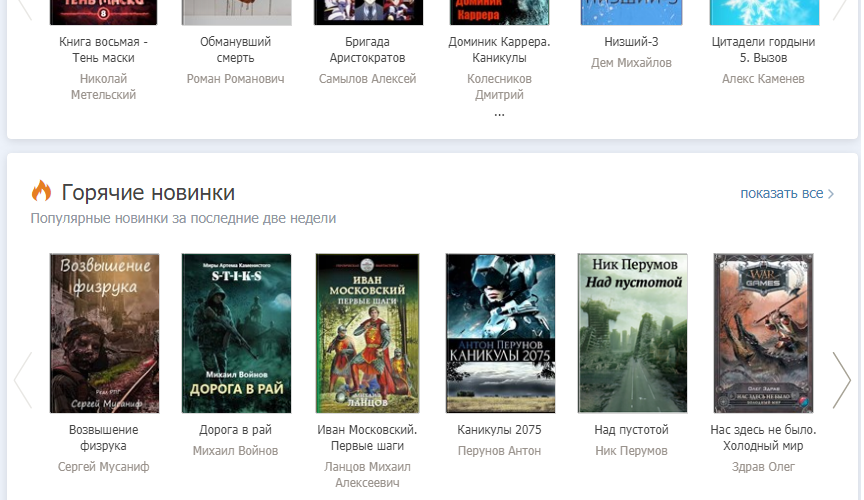Visit author page Михаил Войнов

coord(236,451)
